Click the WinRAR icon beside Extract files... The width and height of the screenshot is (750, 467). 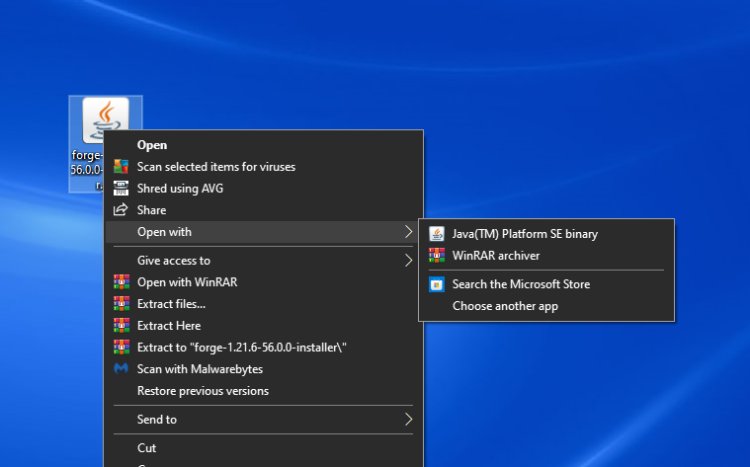coord(121,304)
